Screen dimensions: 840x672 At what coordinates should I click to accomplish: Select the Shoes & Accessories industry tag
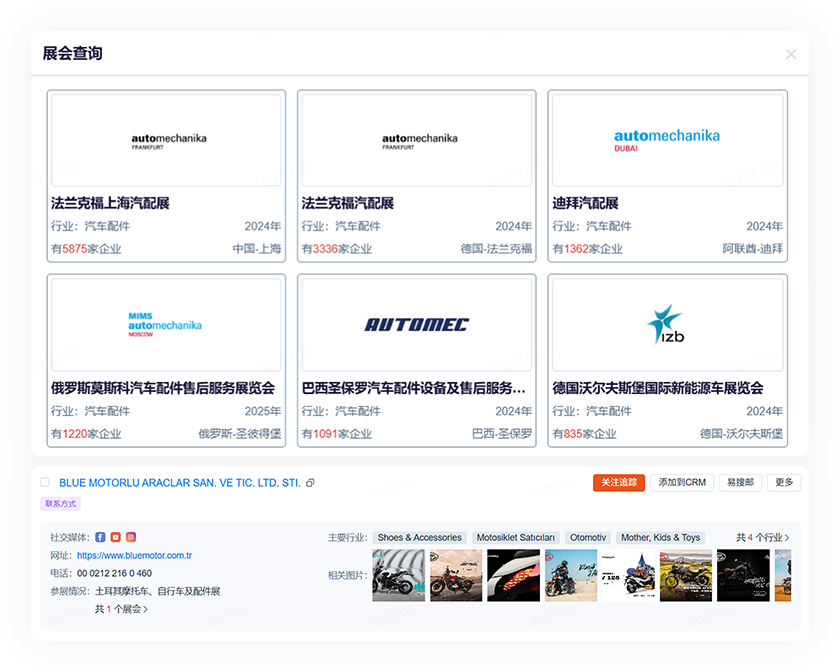click(419, 538)
